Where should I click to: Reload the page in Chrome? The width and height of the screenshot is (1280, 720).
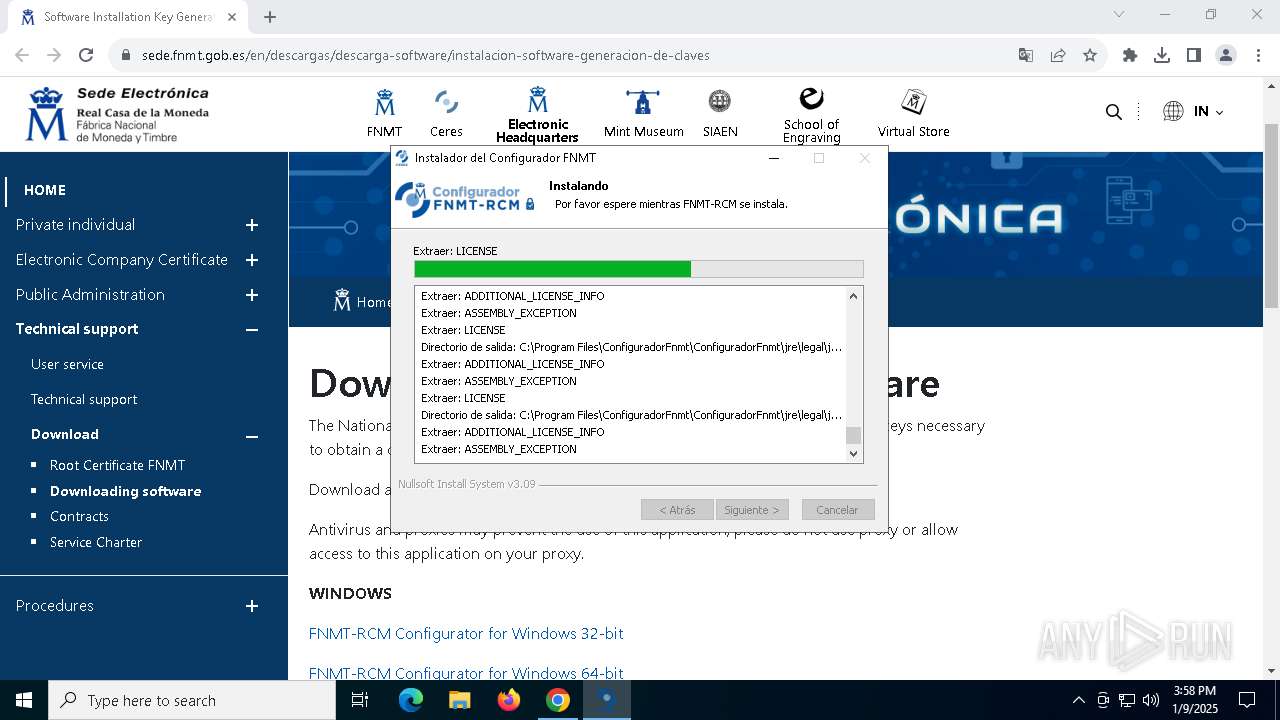86,55
